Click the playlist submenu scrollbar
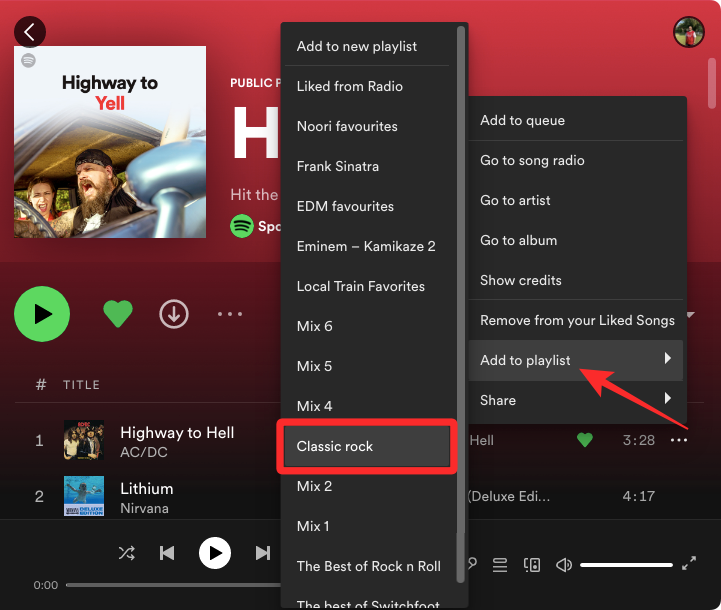This screenshot has width=721, height=610. [460, 304]
